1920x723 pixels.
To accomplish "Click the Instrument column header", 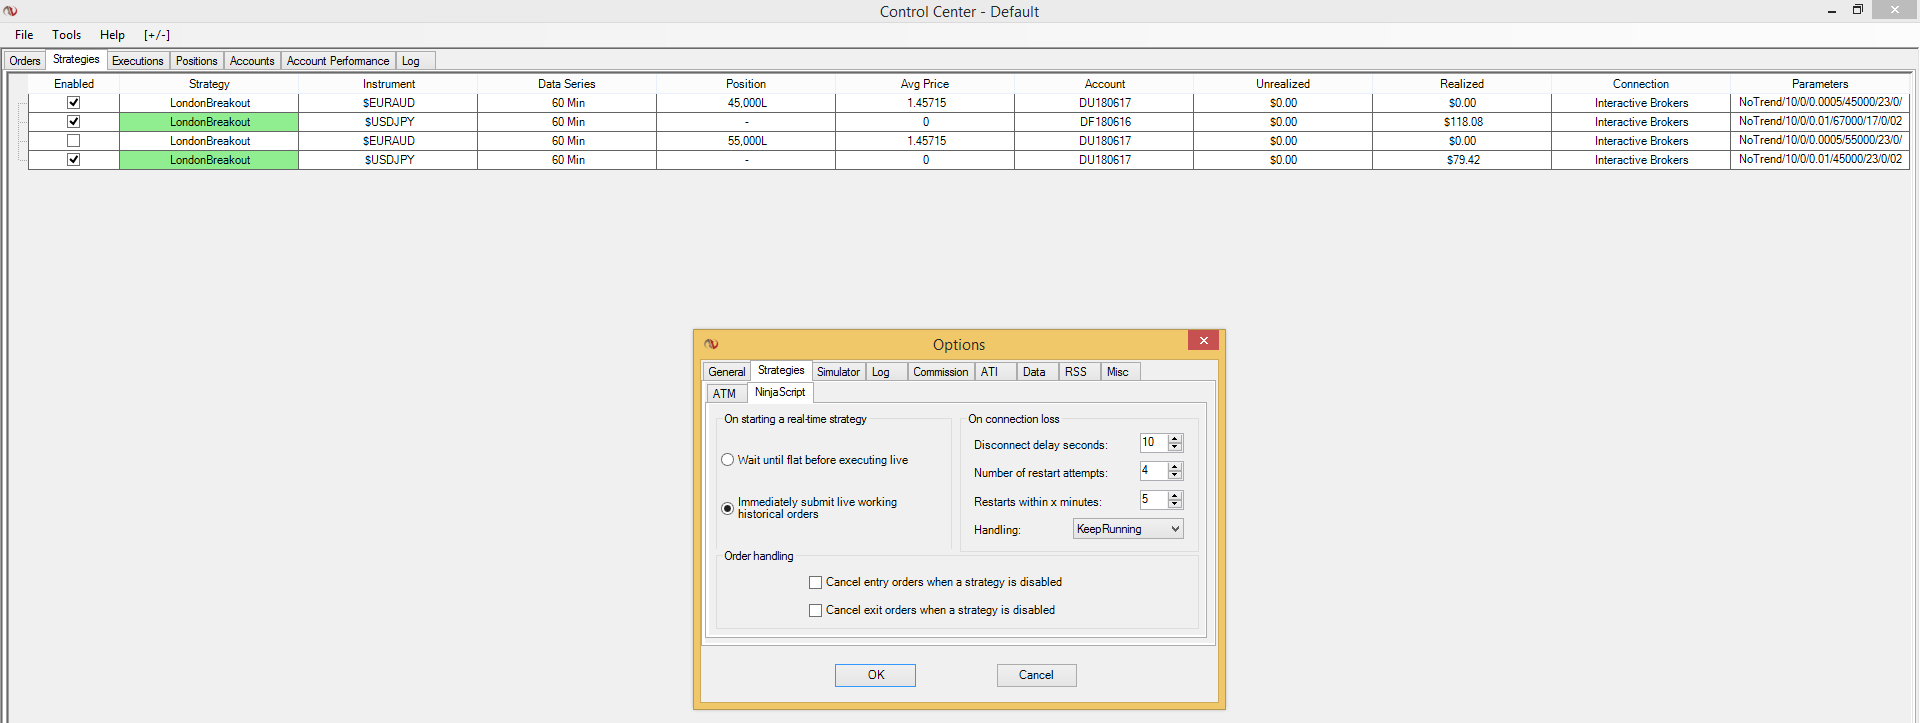I will coord(388,84).
